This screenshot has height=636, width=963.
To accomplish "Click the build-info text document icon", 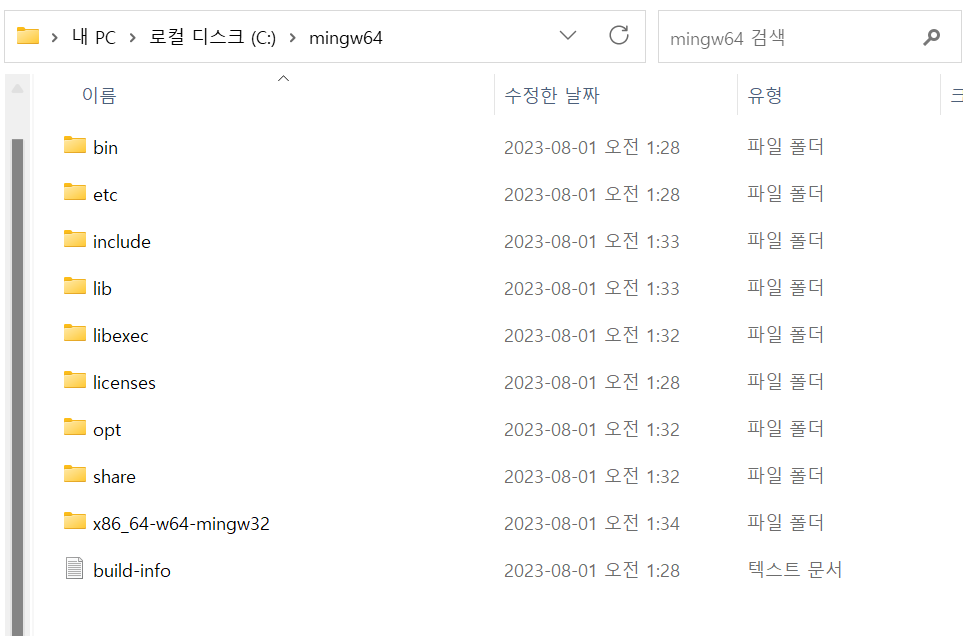I will [x=75, y=568].
